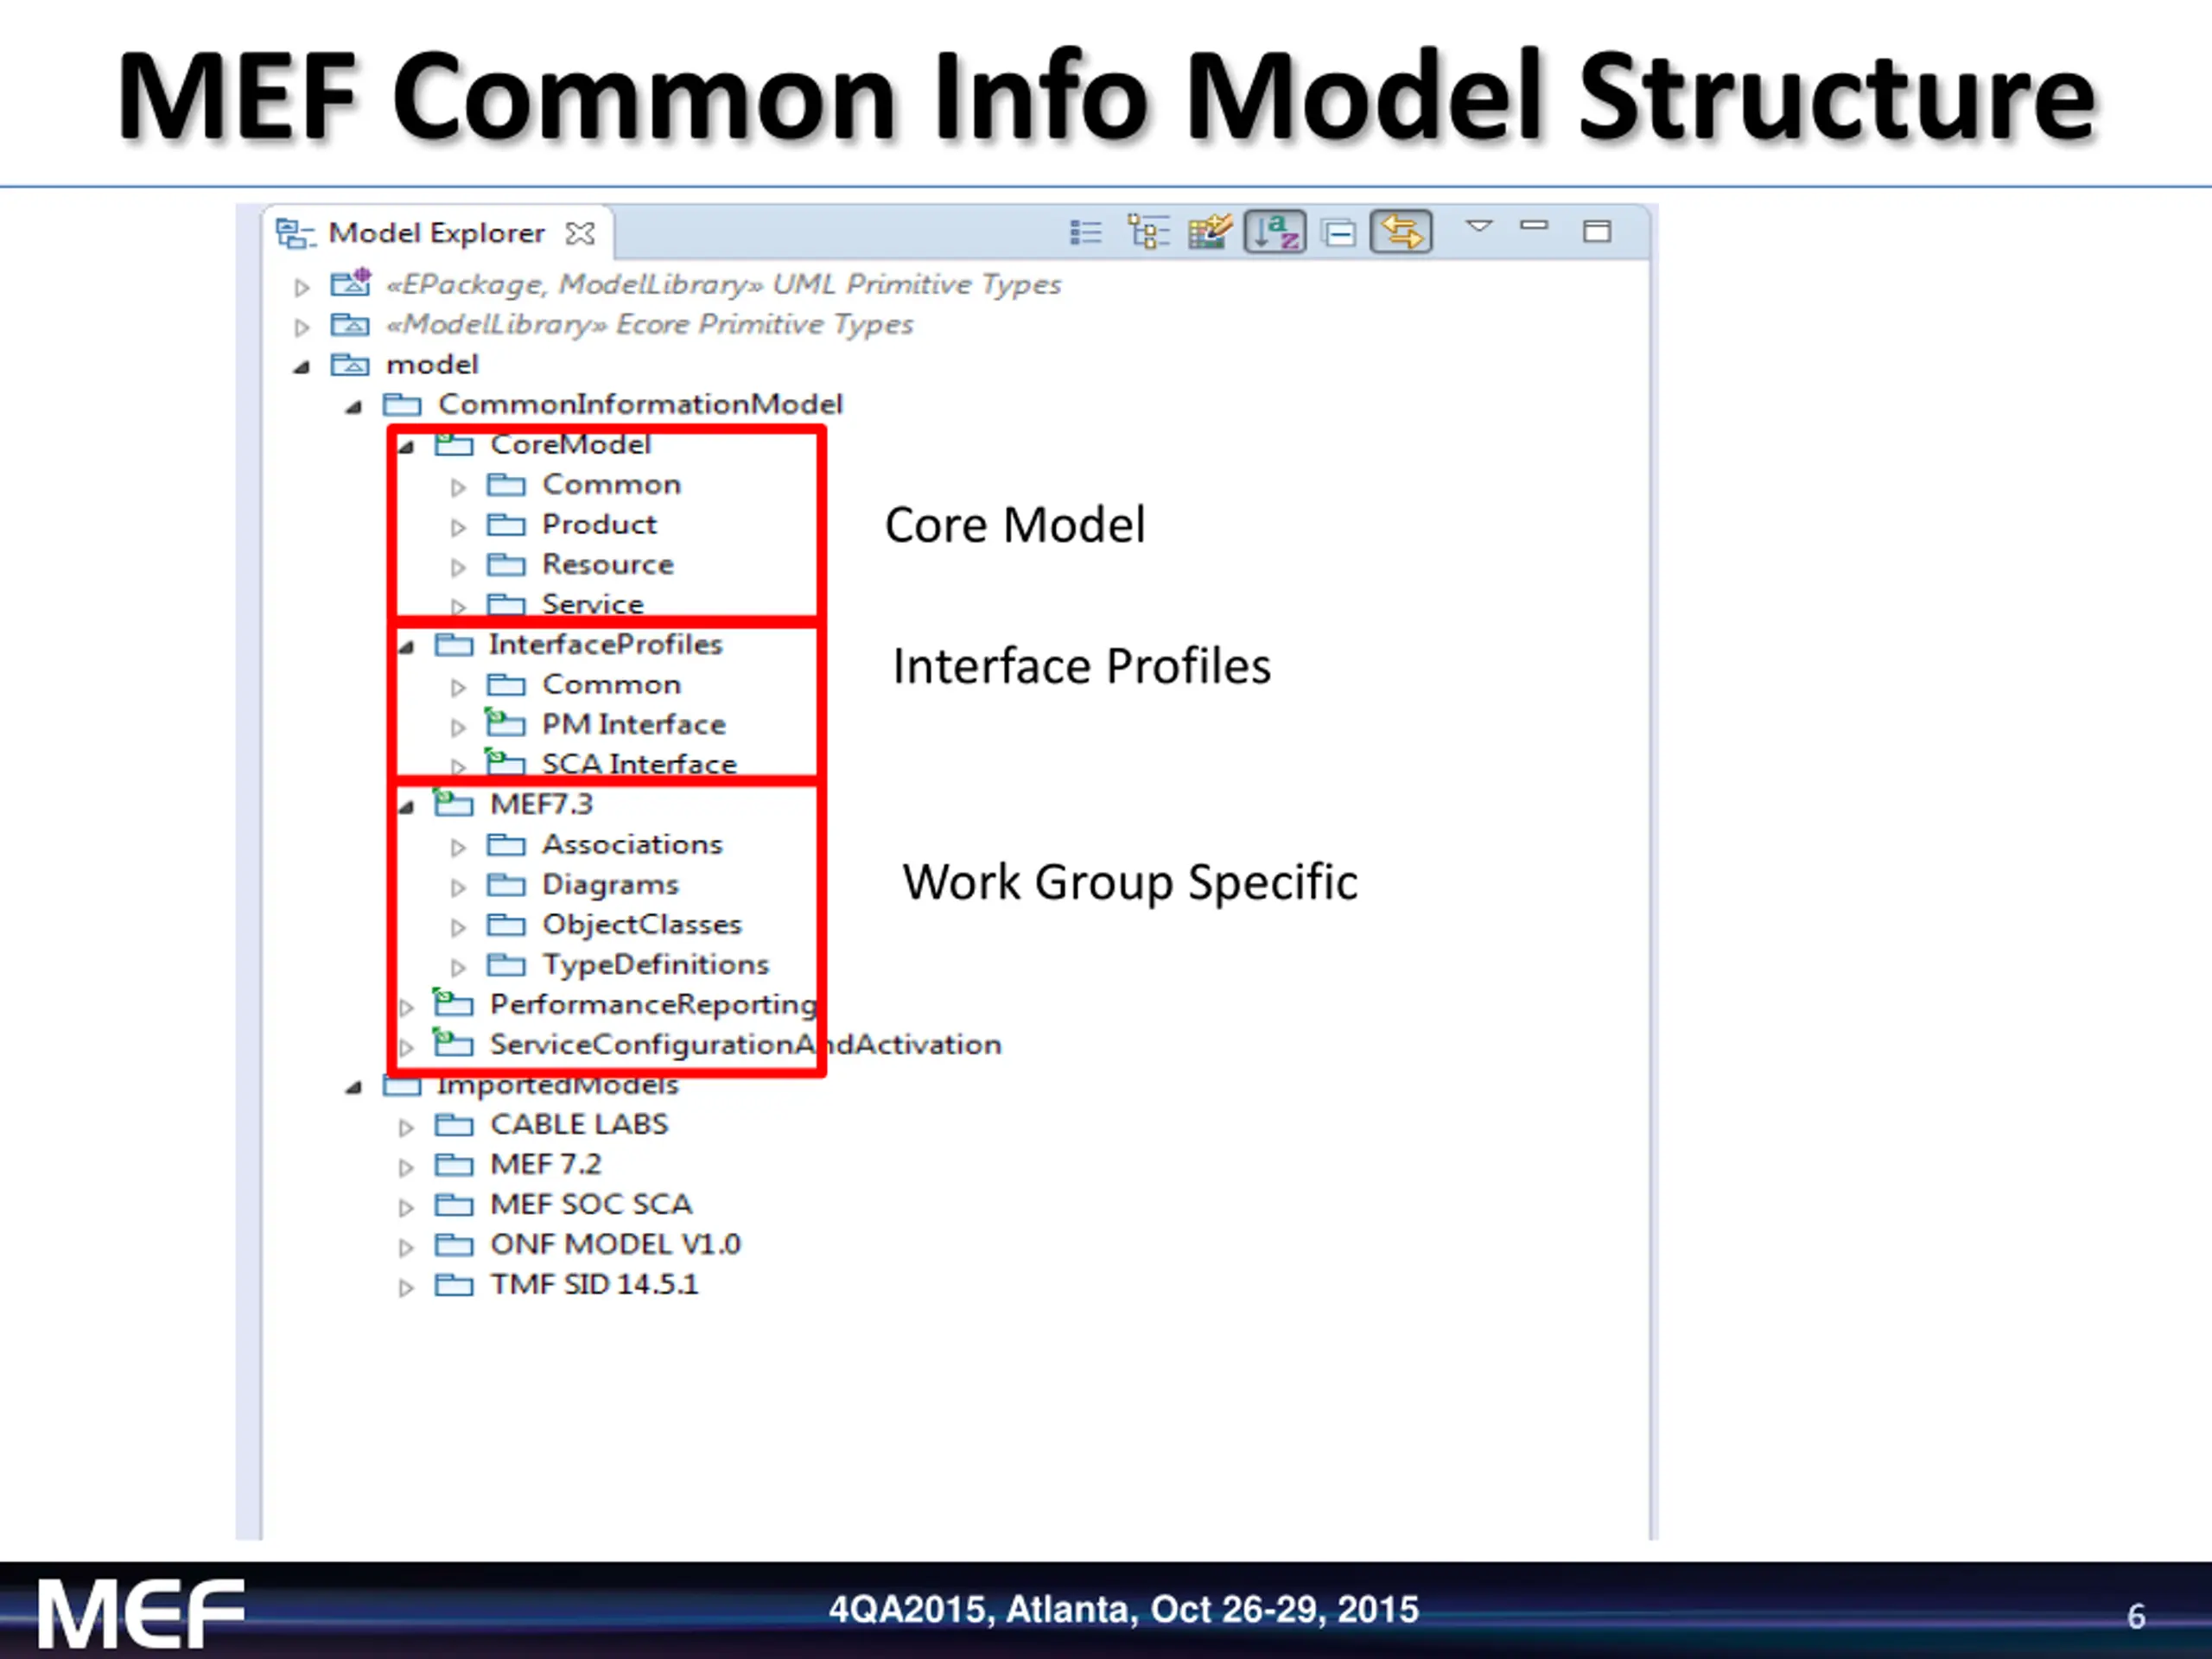
Task: Click PerformanceReporting folder icon
Action: (x=453, y=1002)
